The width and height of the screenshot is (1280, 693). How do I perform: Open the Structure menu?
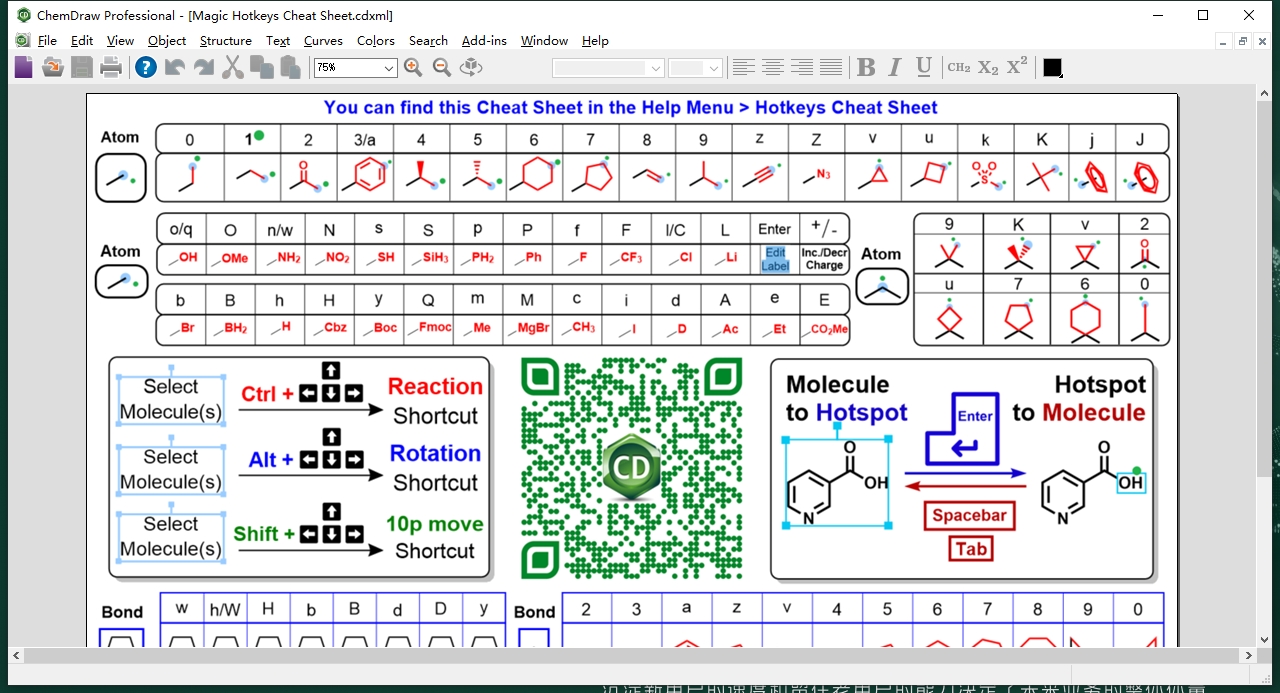coord(225,41)
